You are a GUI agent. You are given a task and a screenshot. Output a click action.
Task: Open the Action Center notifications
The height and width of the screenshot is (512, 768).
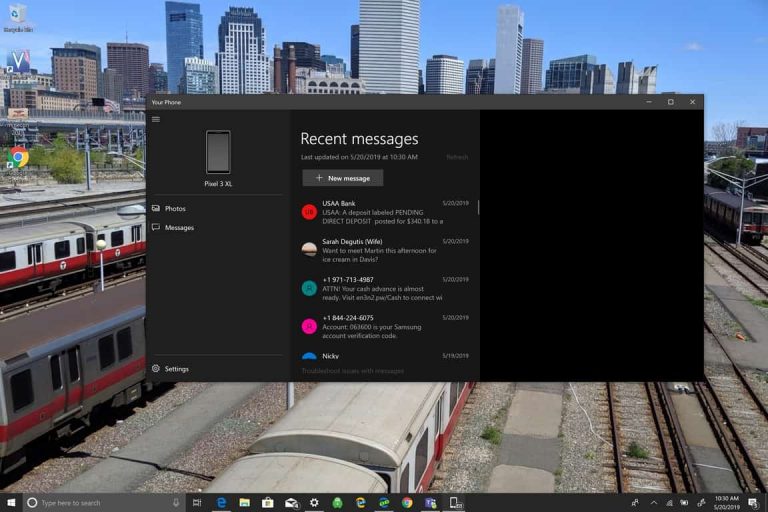(753, 503)
